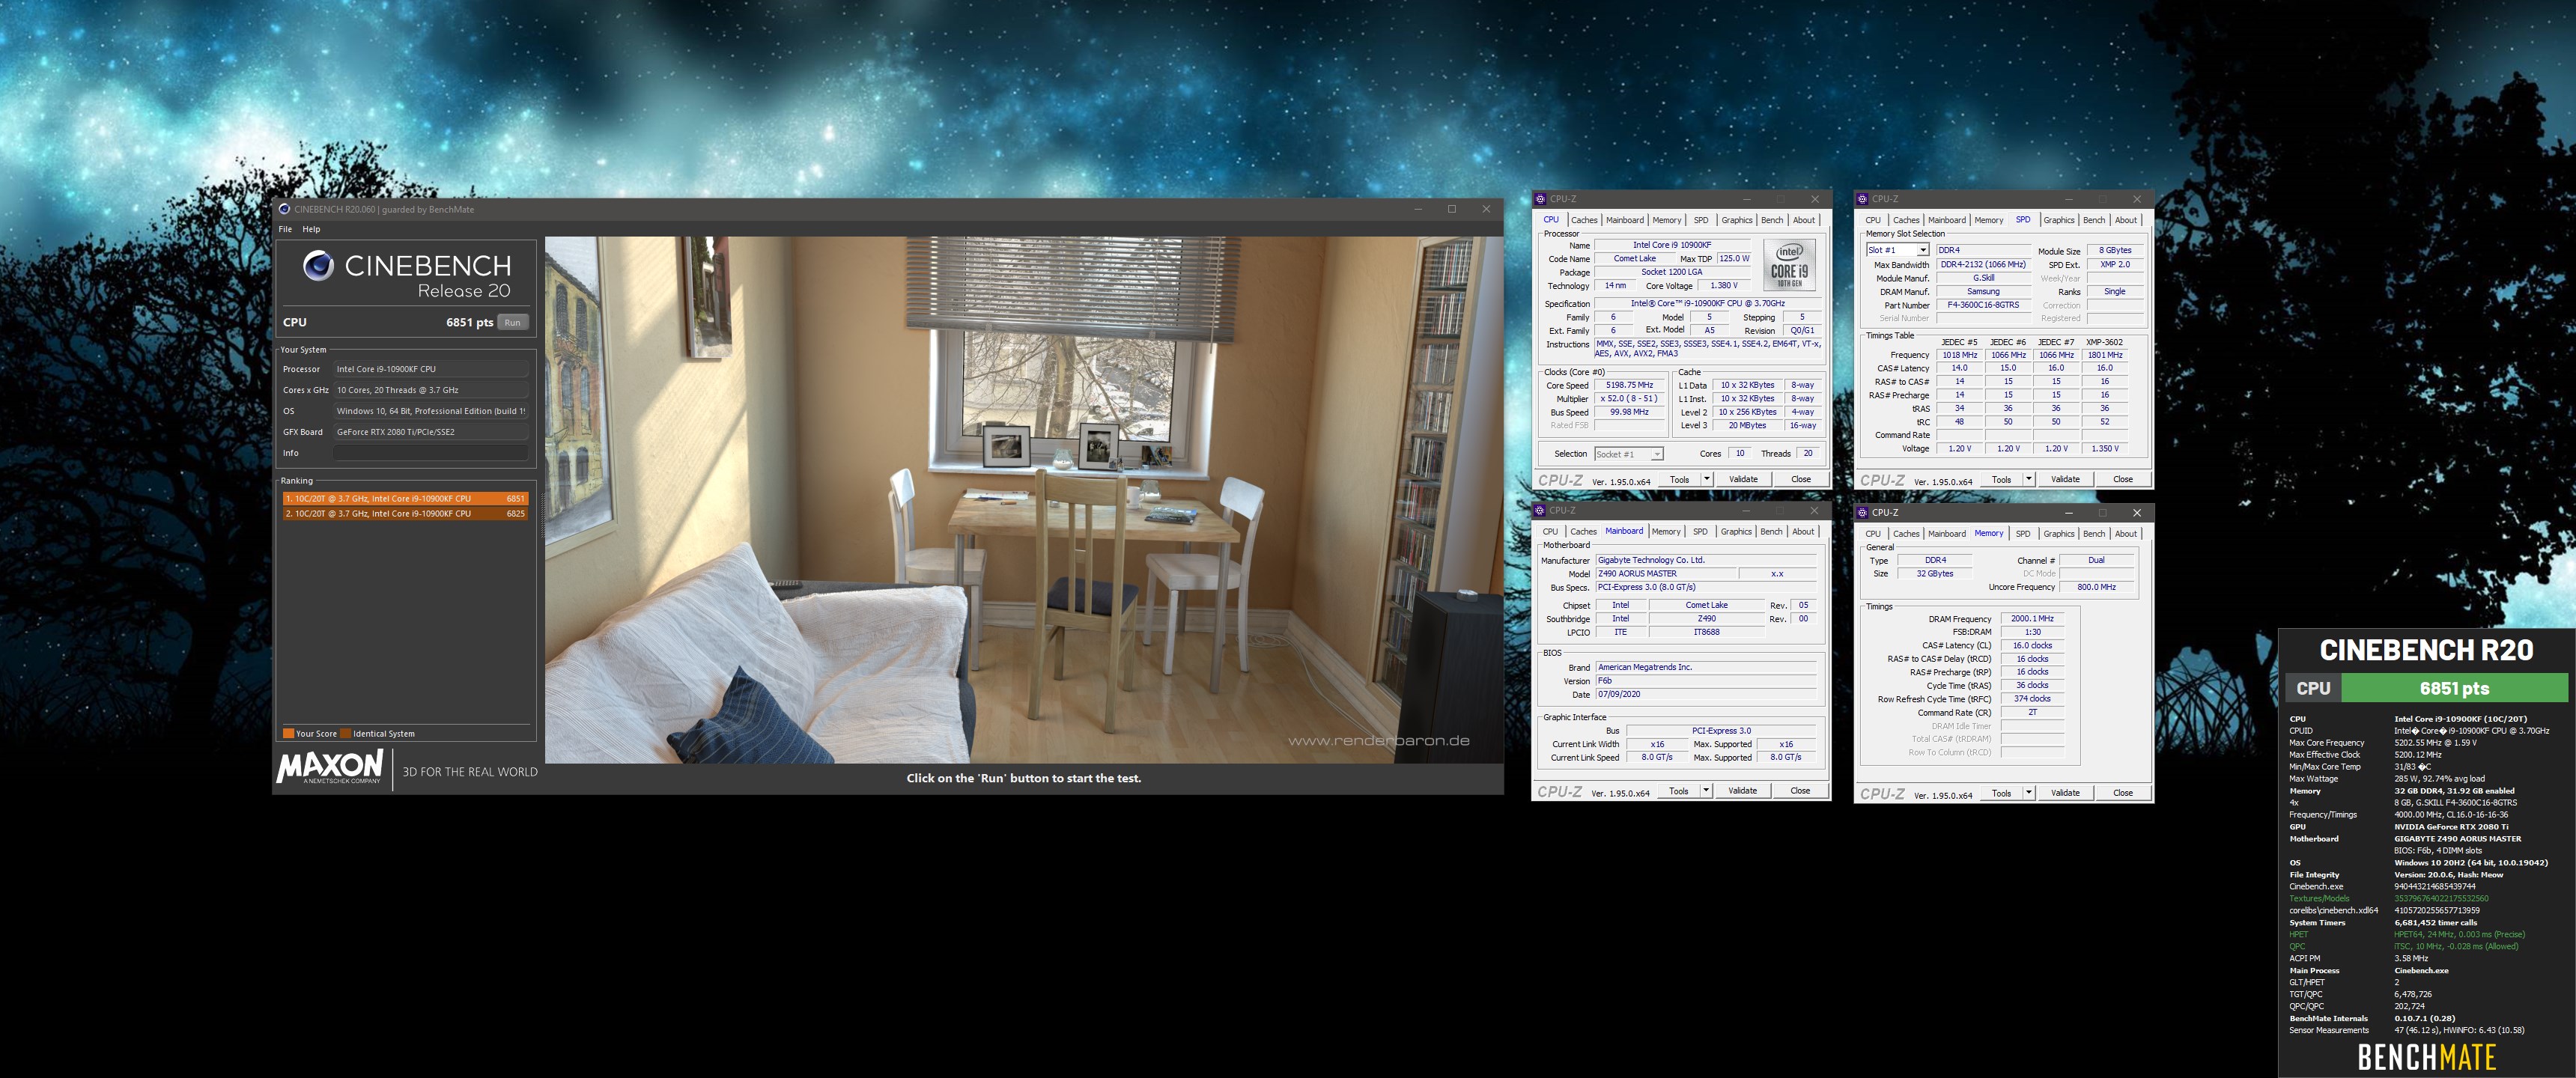Screen dimensions: 2576x1078
Task: Select ranking entry 2 scoring 6825
Action: (405, 513)
